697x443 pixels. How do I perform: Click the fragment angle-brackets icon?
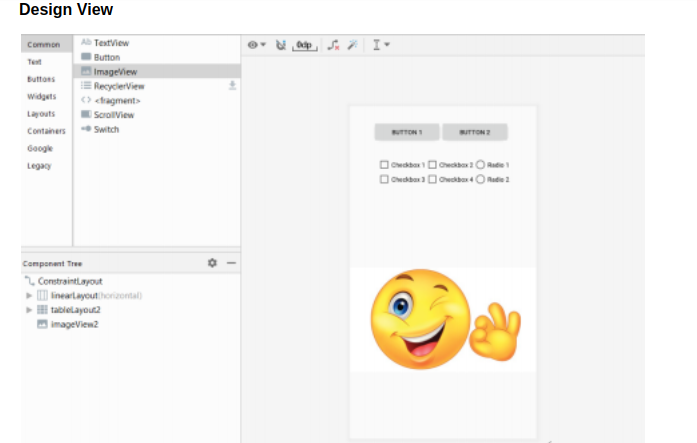(86, 100)
